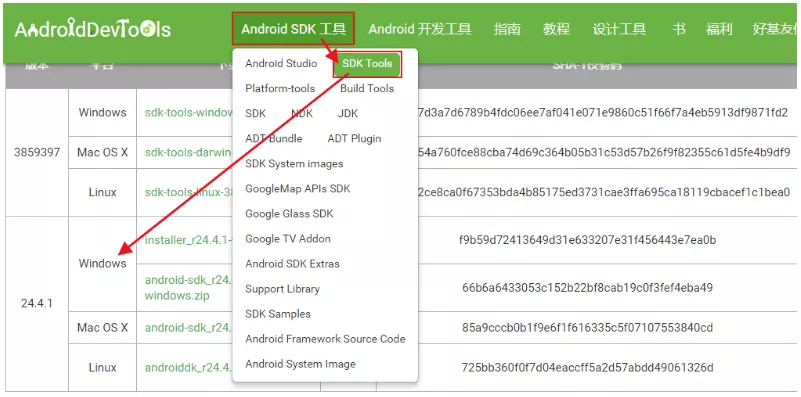This screenshot has height=397, width=801.
Task: Open the 福利 menu item
Action: pyautogui.click(x=719, y=29)
